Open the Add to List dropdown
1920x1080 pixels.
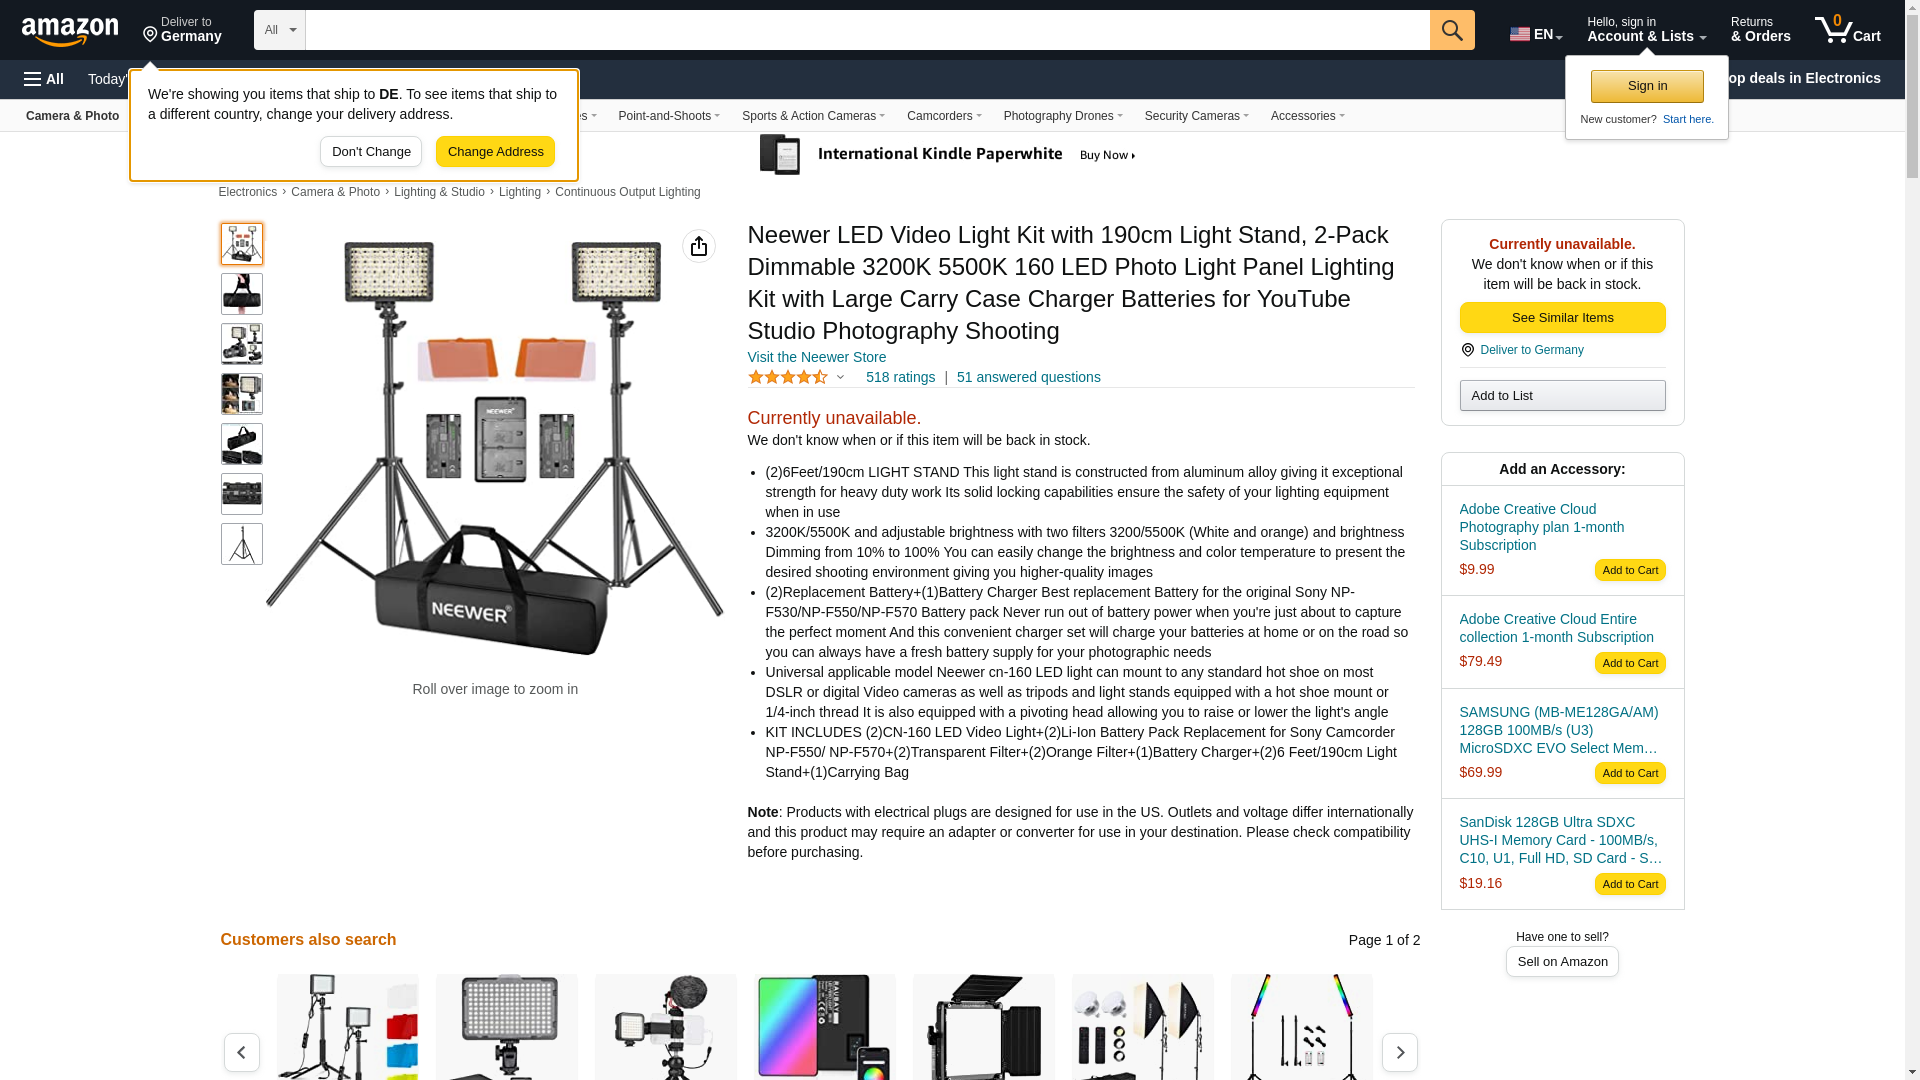click(1562, 396)
